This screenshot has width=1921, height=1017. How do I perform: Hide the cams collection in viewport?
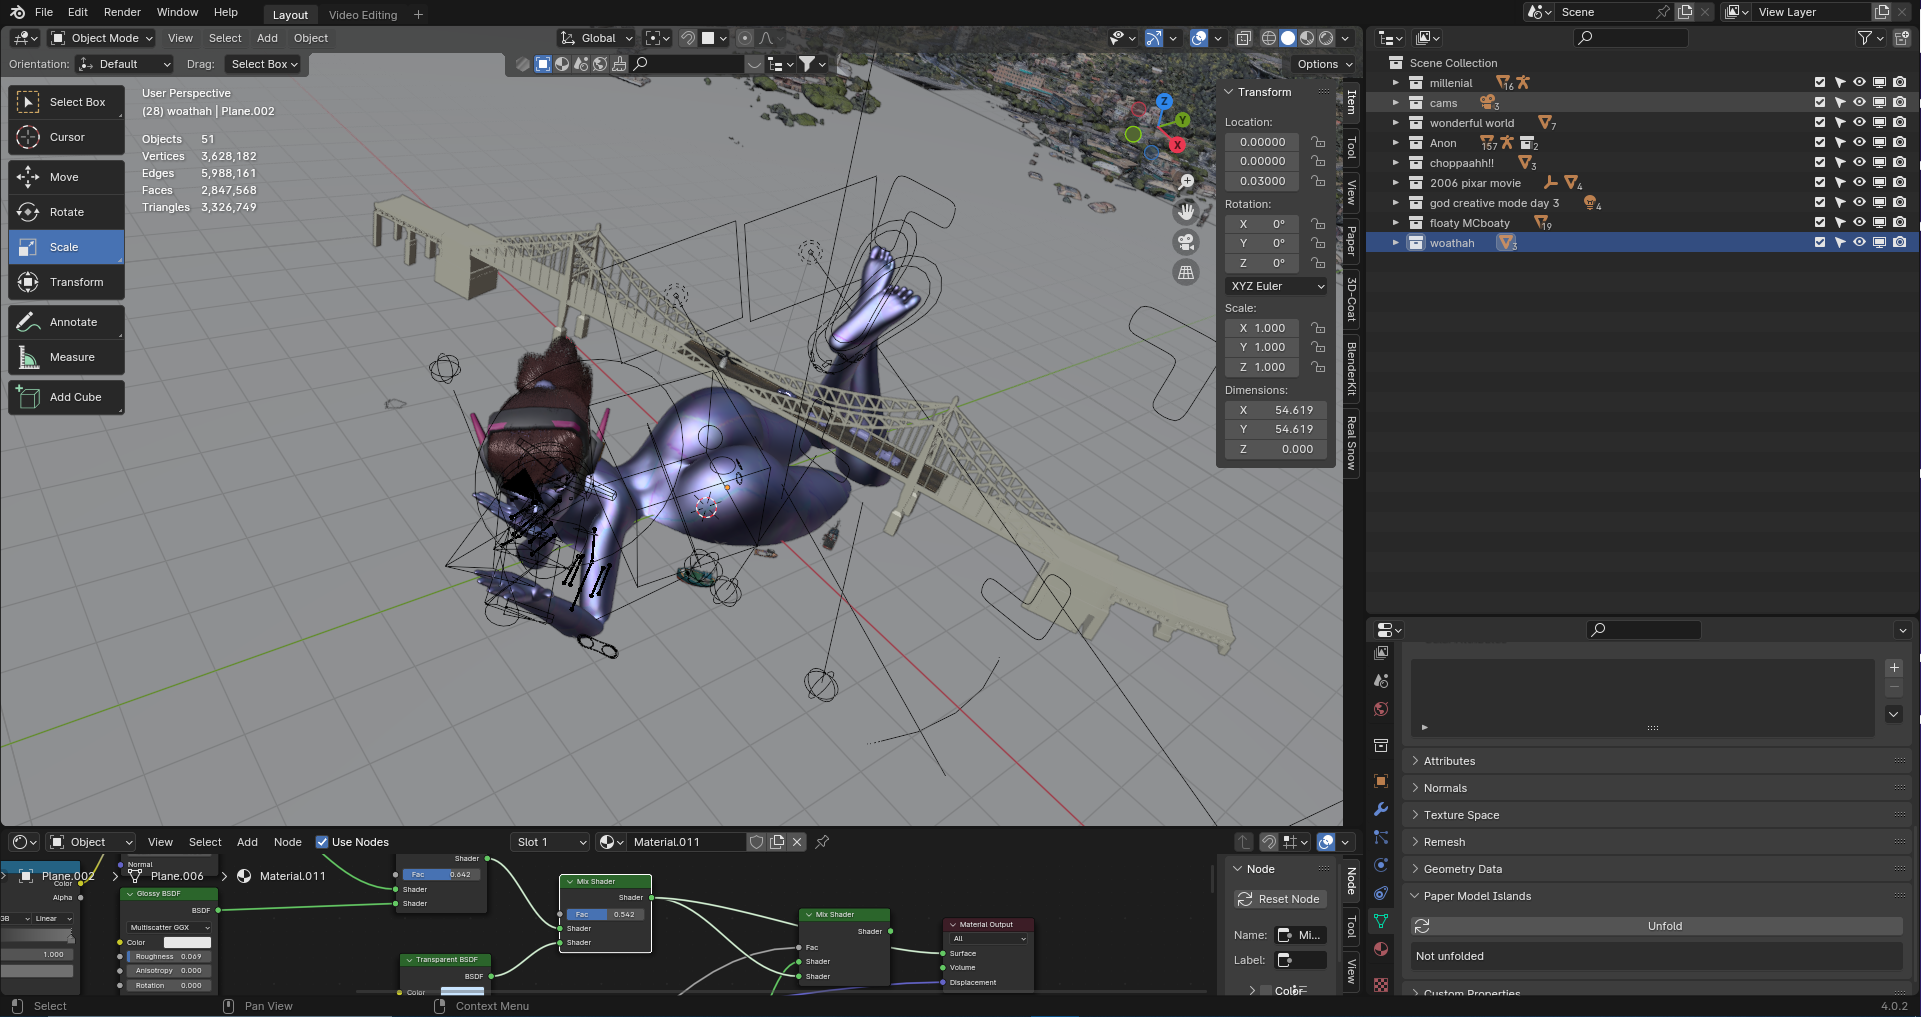1859,103
